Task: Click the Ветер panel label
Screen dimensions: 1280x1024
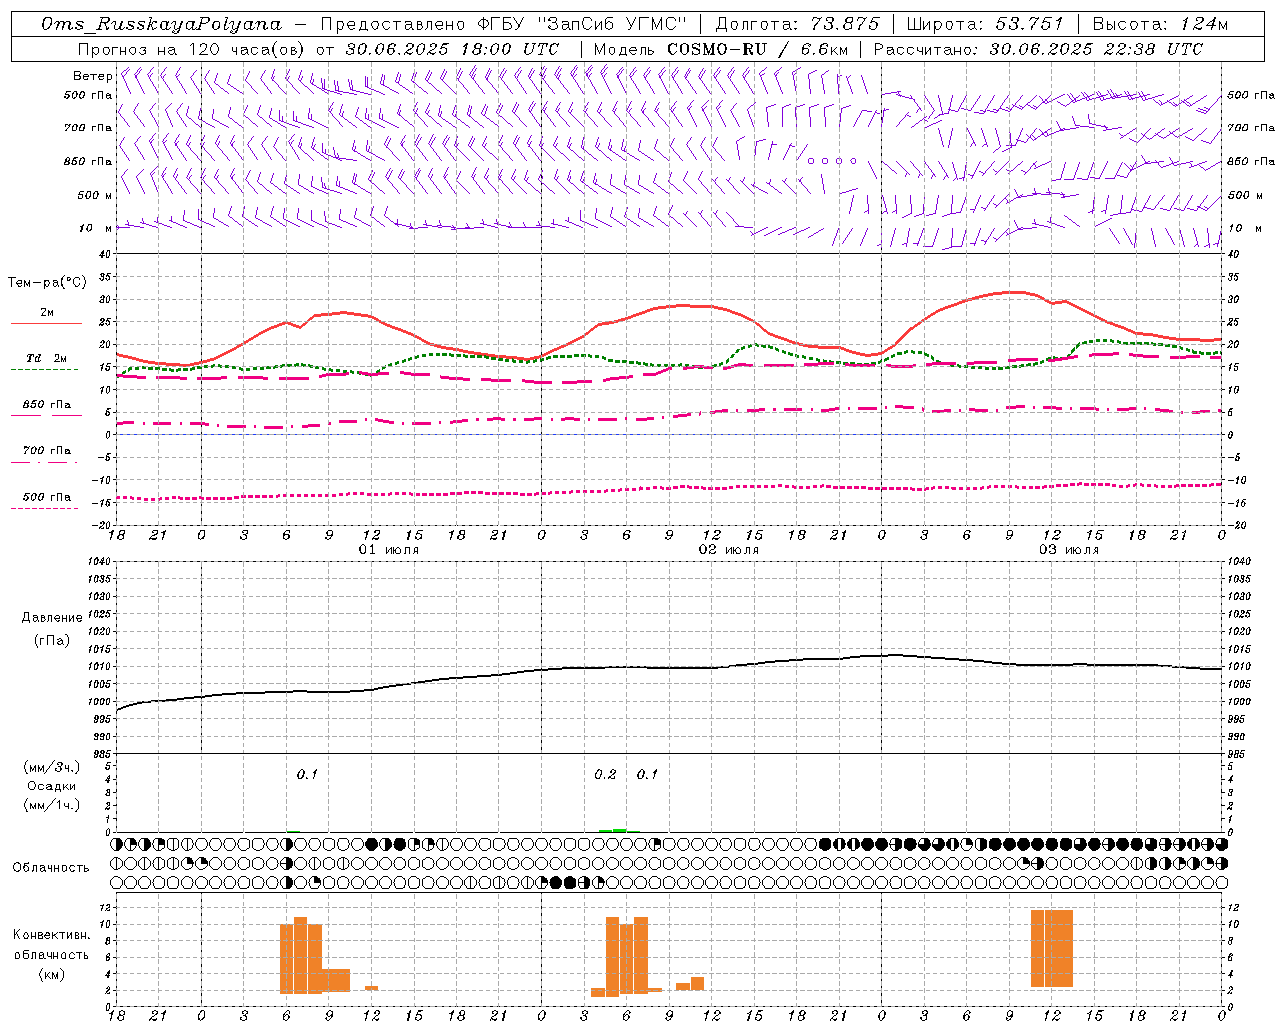Action: pos(92,76)
